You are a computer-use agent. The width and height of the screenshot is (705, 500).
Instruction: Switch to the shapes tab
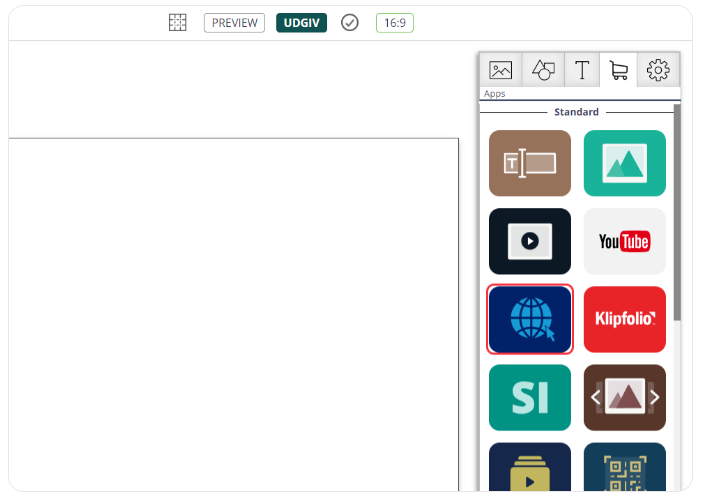pyautogui.click(x=543, y=70)
